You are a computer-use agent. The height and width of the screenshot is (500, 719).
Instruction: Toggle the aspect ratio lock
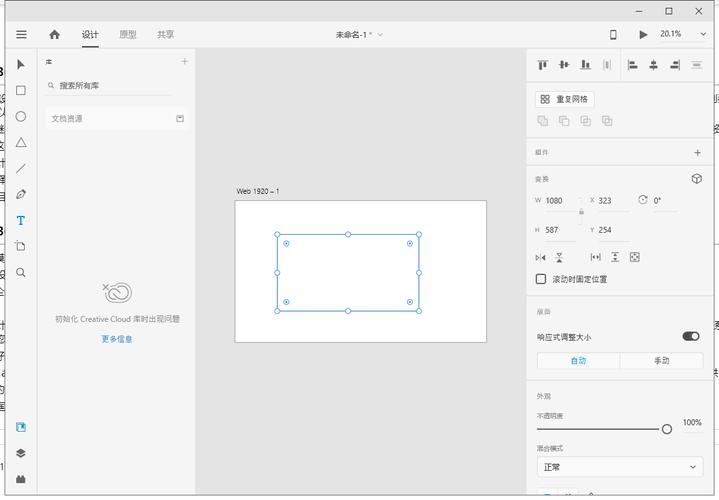581,212
